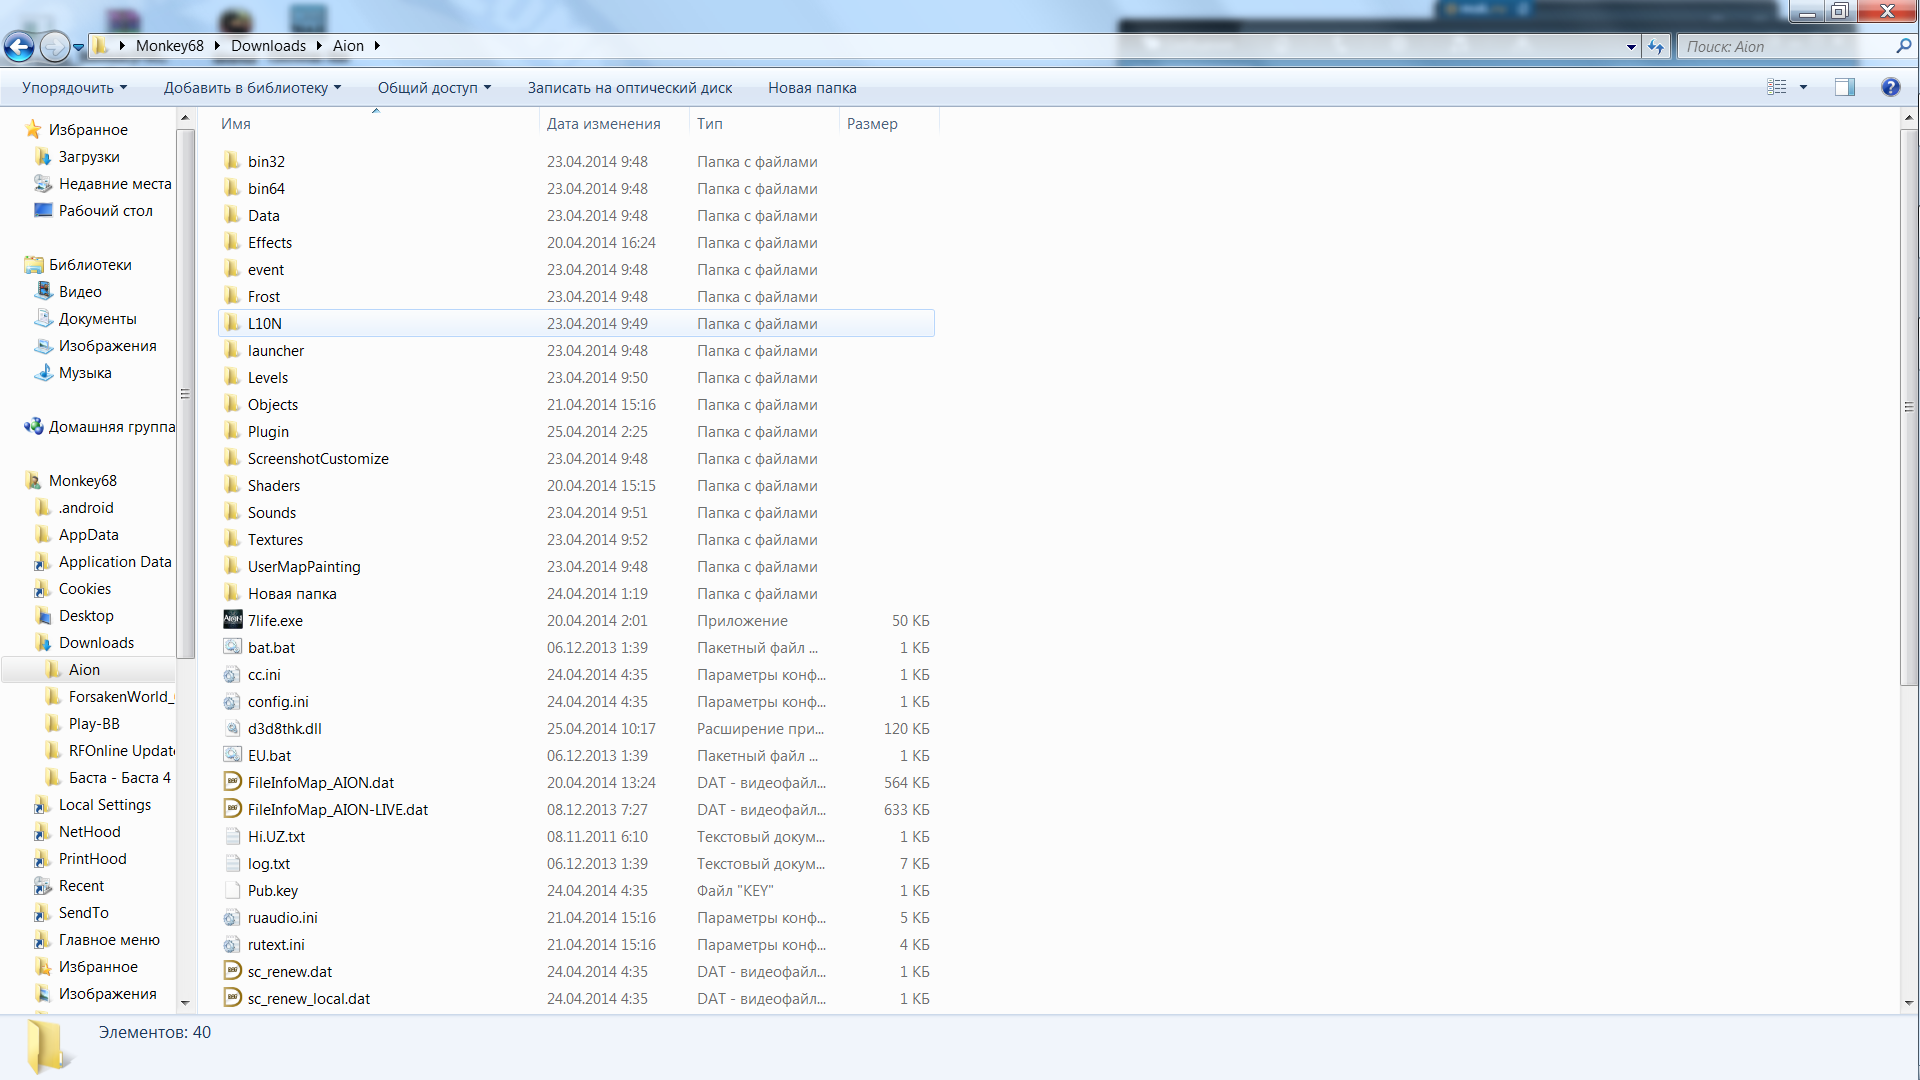
Task: Sort by the 'Имя' column header
Action: [x=378, y=124]
